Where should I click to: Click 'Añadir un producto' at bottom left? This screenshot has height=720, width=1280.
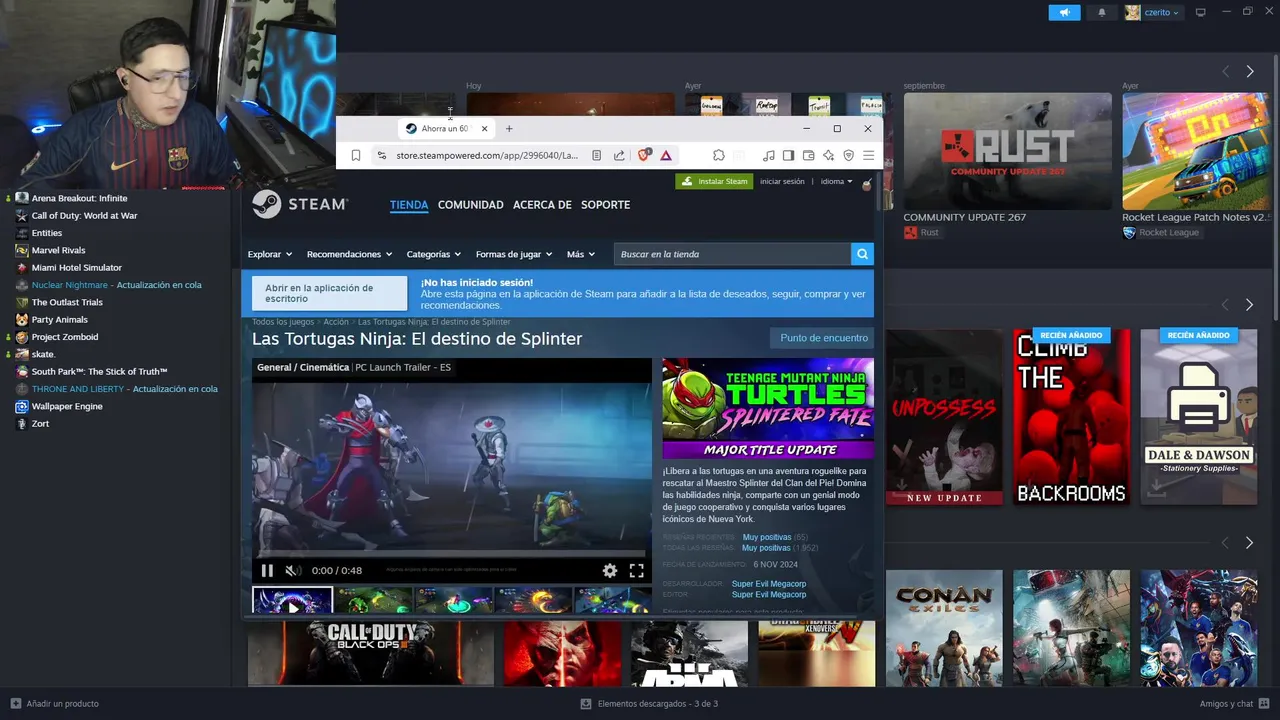[55, 704]
